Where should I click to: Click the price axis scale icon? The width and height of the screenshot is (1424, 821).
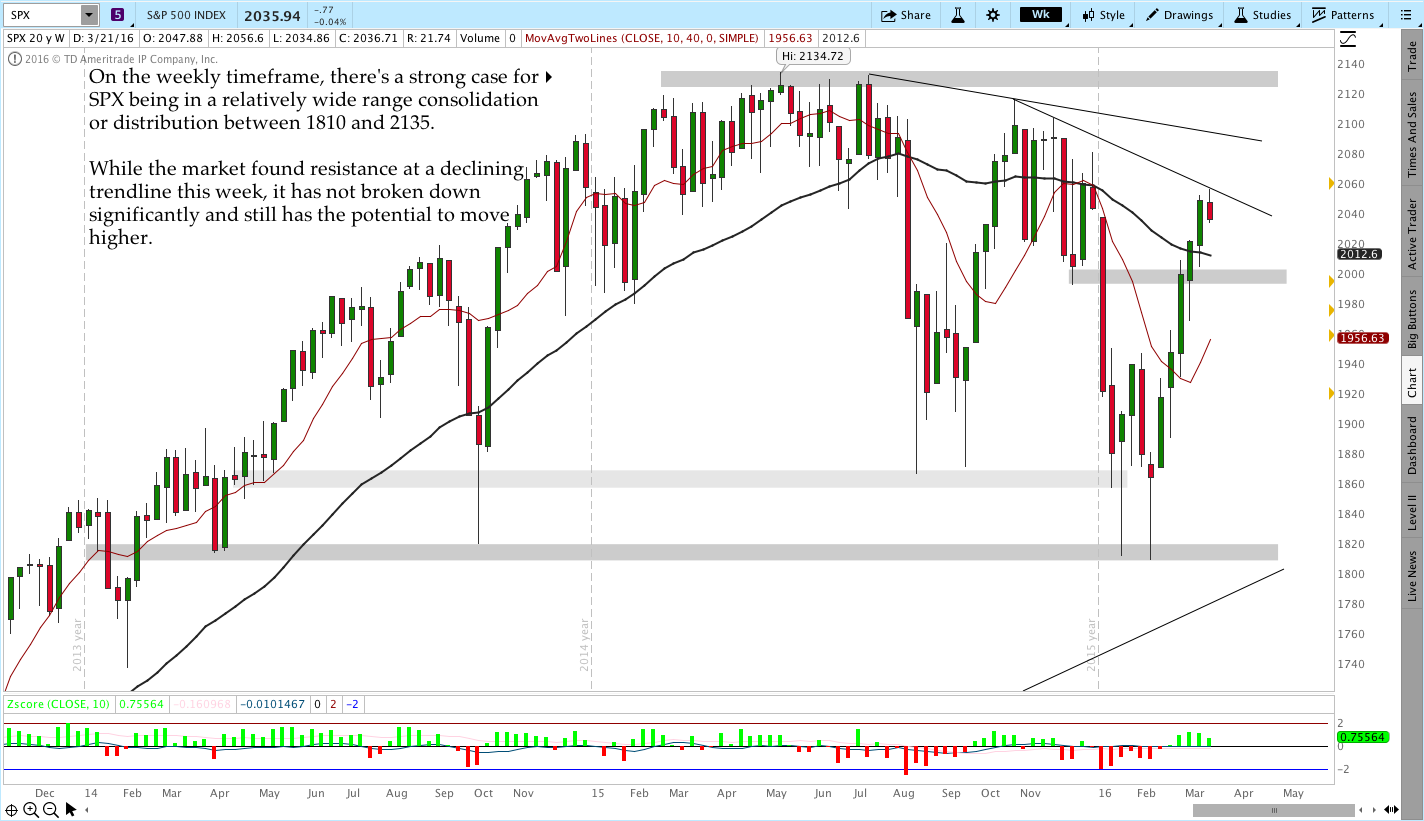1348,38
